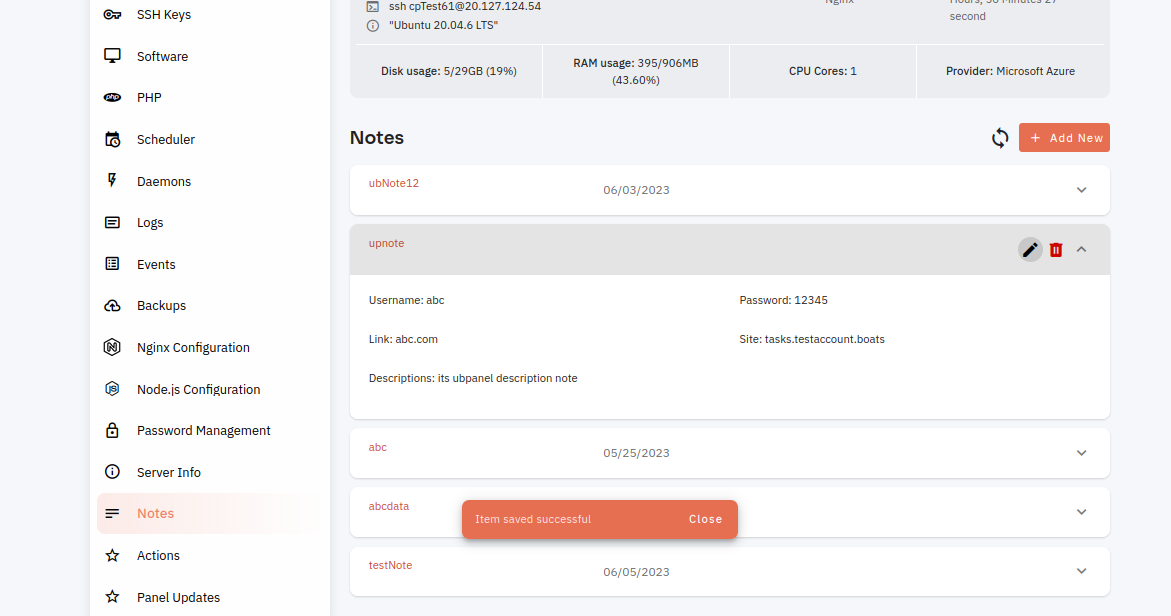Refresh the notes list
Image resolution: width=1171 pixels, height=616 pixels.
coord(1000,138)
